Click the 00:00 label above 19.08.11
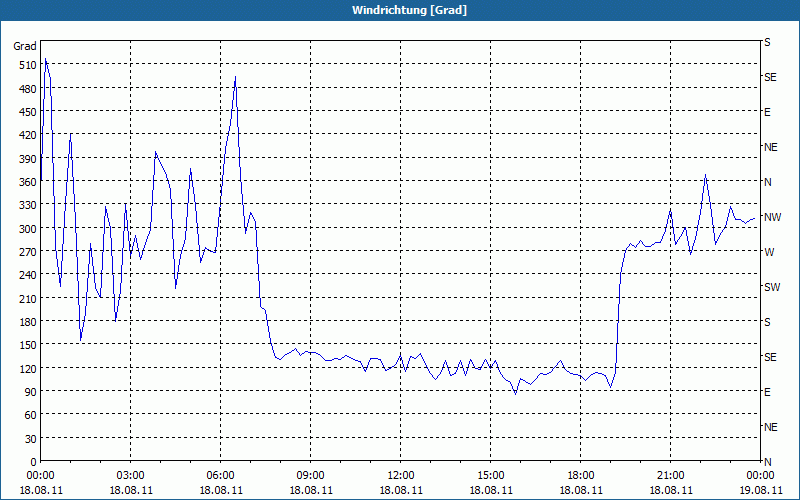The height and width of the screenshot is (500, 800). coord(760,476)
